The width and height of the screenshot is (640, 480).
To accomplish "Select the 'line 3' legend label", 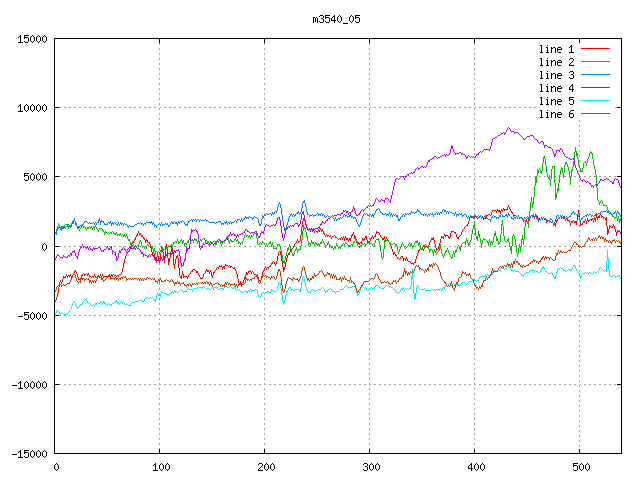I will [x=556, y=75].
